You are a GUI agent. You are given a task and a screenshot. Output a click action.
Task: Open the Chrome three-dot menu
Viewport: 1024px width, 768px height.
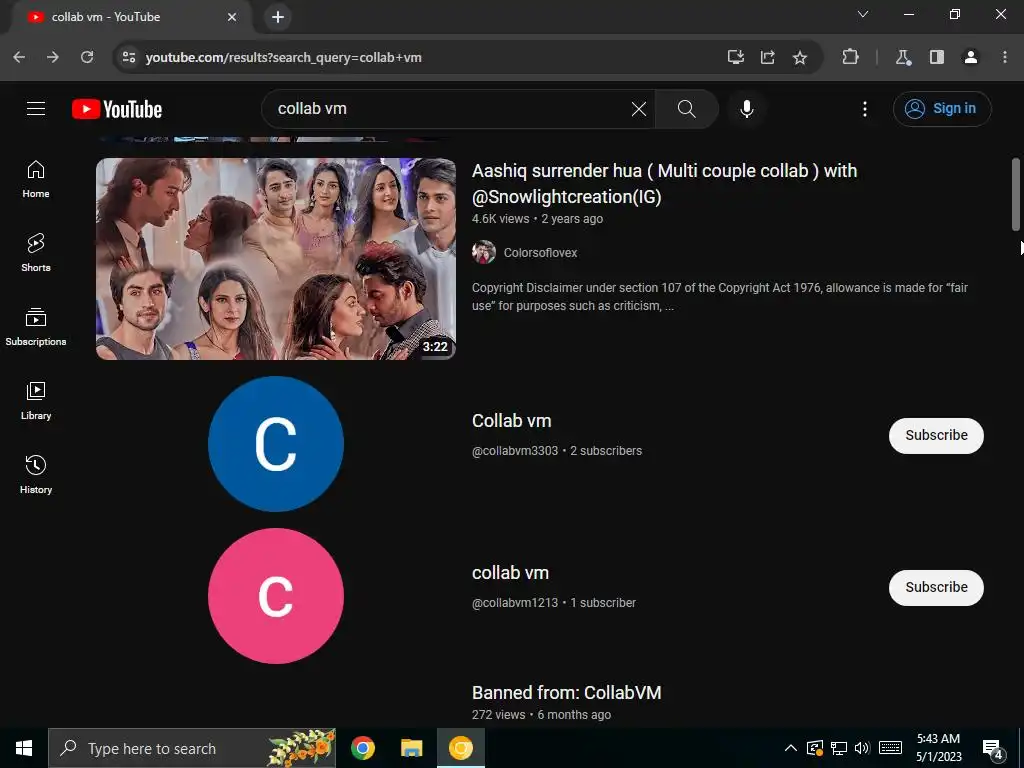point(1005,57)
